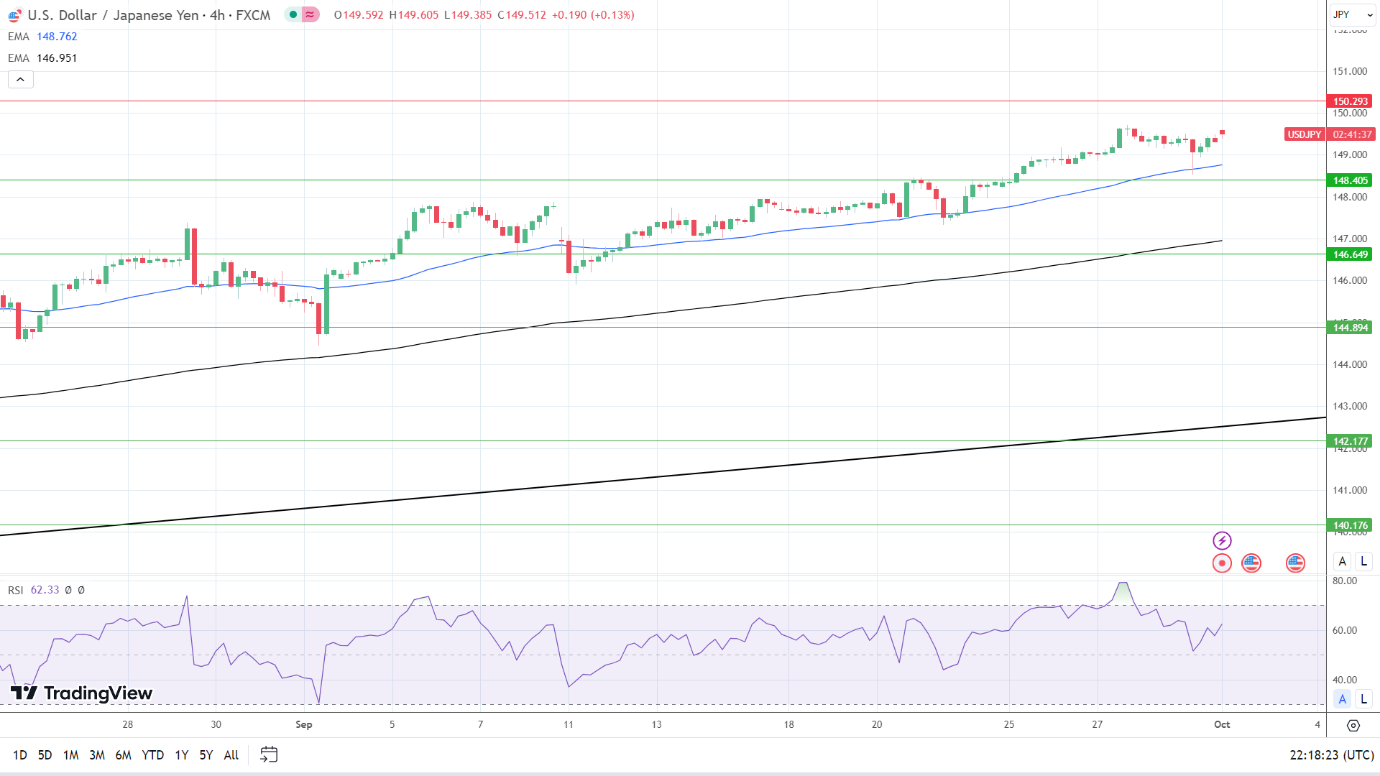
Task: Toggle log scale on the RSI pane
Action: (x=1364, y=699)
